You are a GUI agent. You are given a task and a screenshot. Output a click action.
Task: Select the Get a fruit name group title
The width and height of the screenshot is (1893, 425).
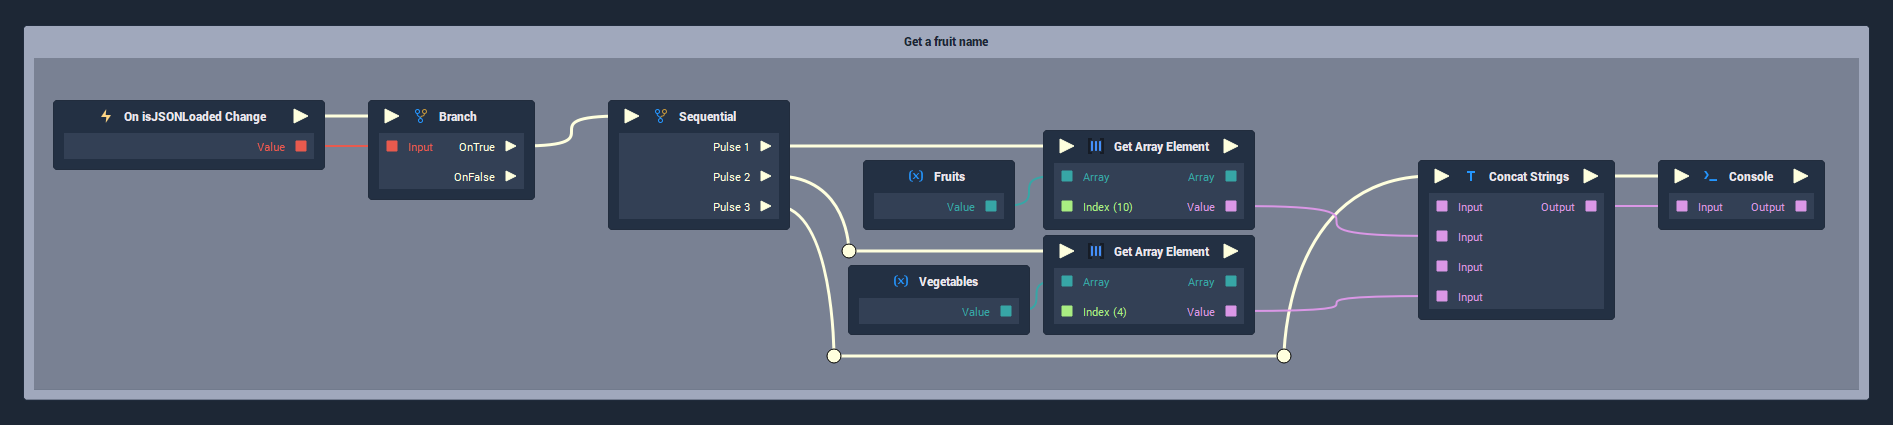(x=946, y=42)
